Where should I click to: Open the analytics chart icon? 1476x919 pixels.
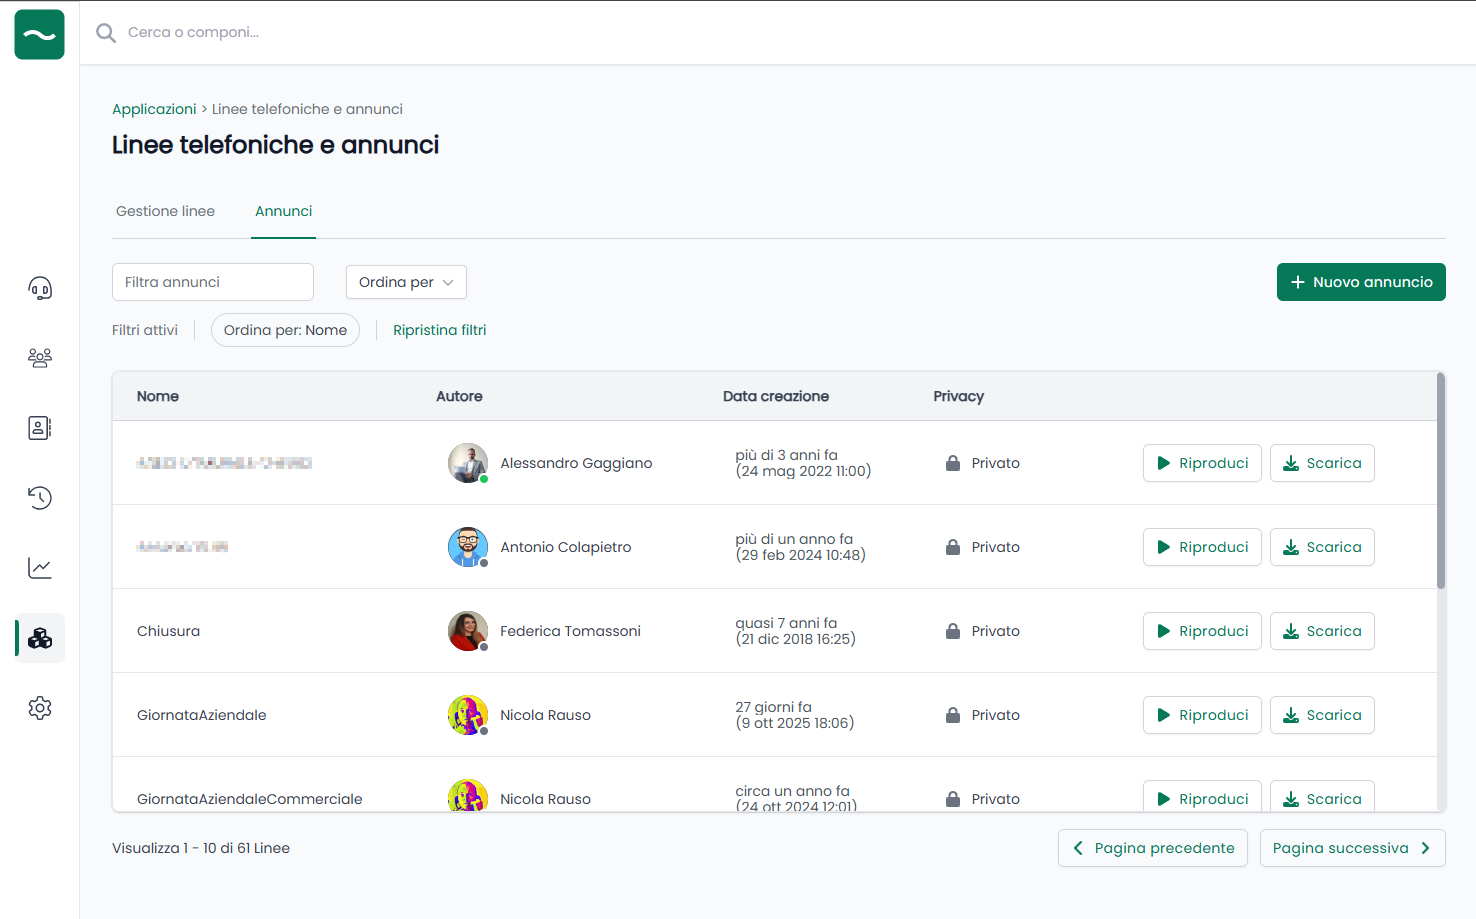click(40, 568)
